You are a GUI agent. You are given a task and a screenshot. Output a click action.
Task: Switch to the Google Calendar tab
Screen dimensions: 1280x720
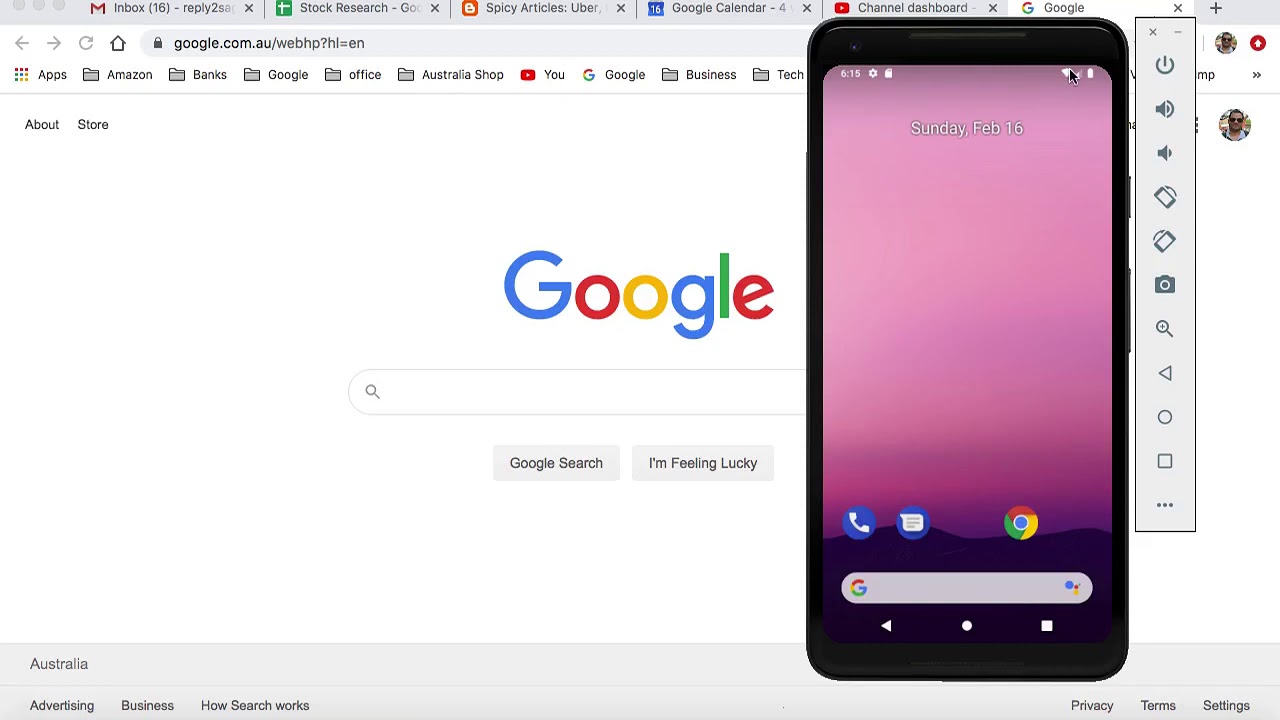[730, 8]
